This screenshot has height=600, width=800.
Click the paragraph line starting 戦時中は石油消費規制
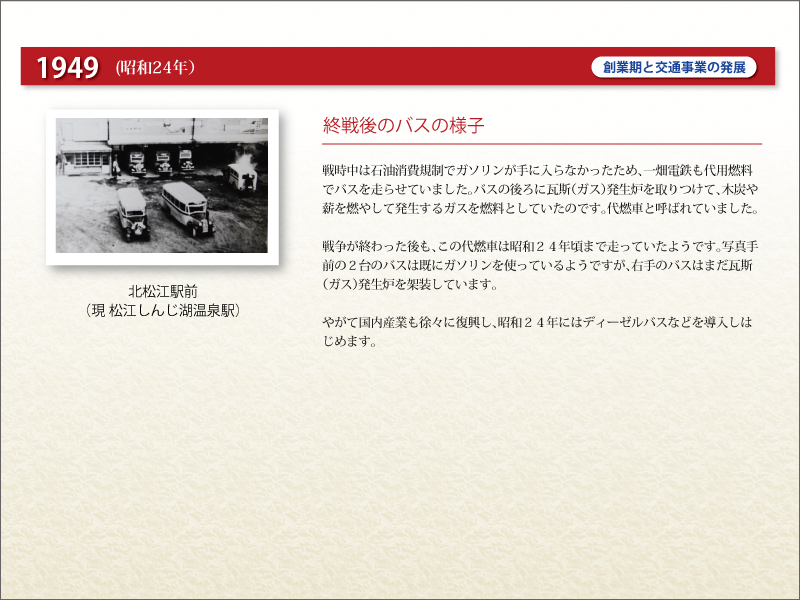(538, 170)
